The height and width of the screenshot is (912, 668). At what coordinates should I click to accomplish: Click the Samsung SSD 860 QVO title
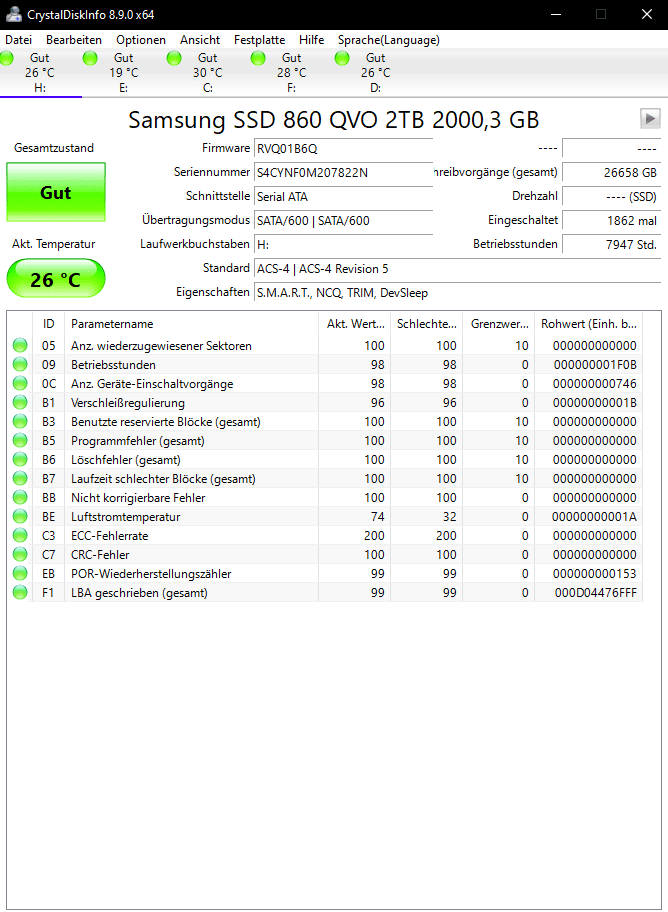(333, 120)
